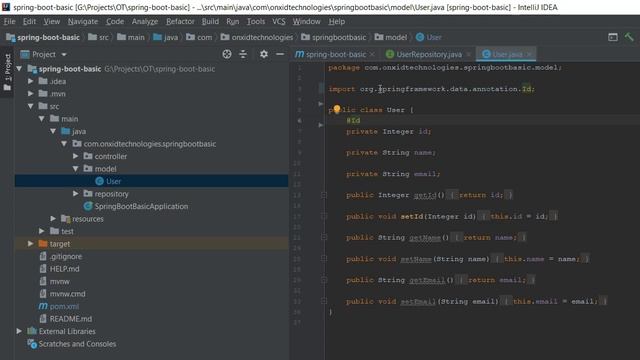This screenshot has height=360, width=640.
Task: Select the .gitignore file
Action: [x=66, y=256]
